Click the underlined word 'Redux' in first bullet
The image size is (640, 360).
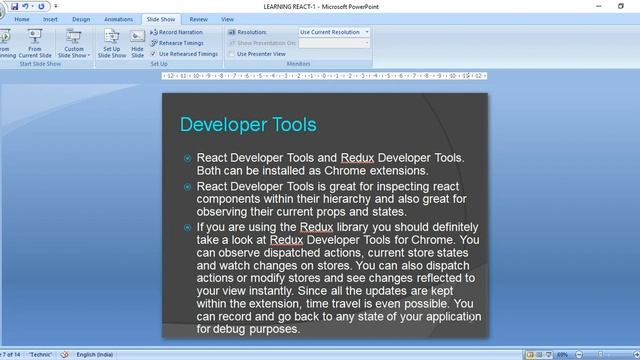(357, 158)
